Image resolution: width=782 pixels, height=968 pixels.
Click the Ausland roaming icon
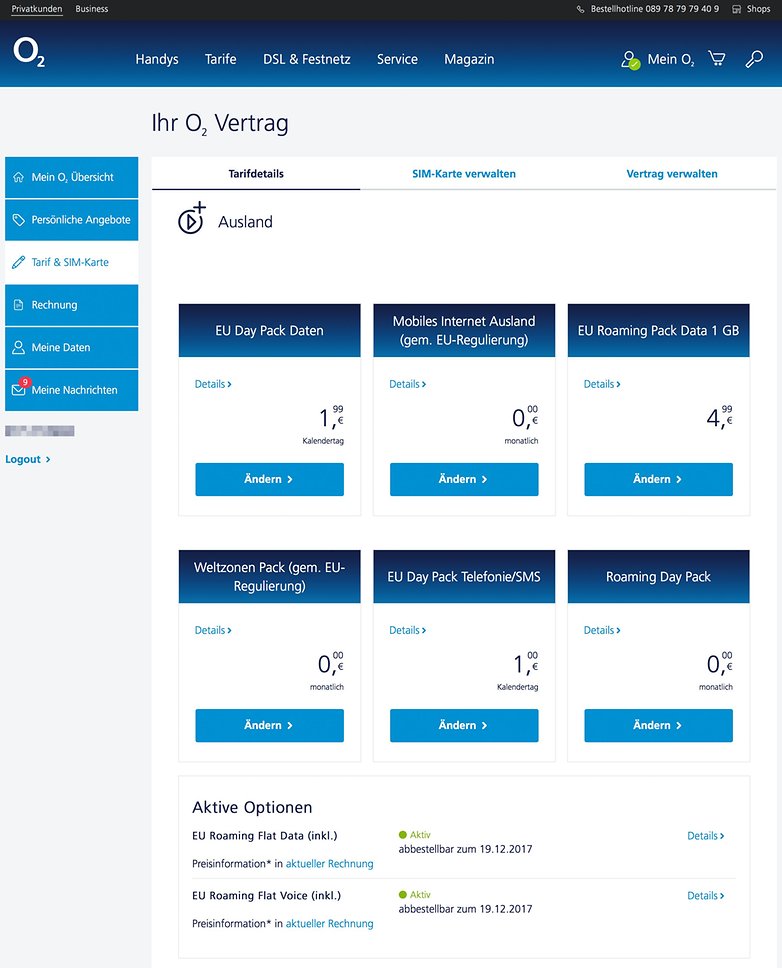click(192, 218)
